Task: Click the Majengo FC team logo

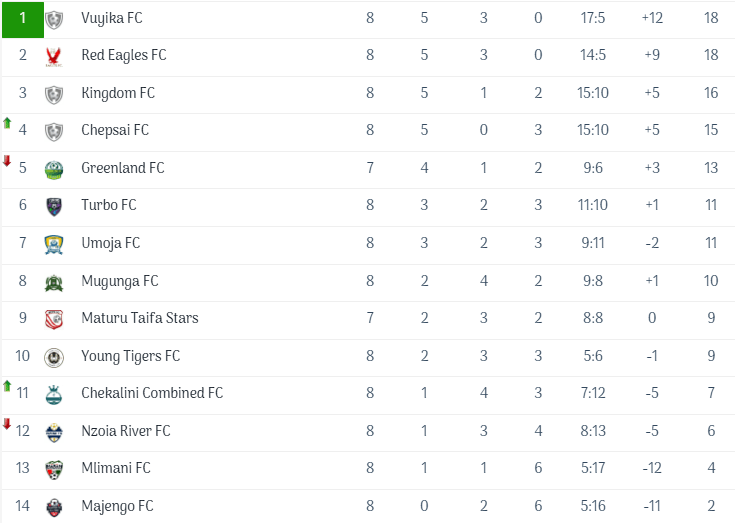Action: tap(54, 507)
